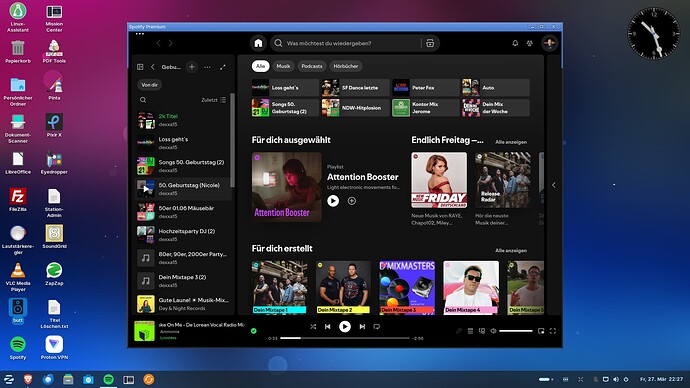Screen dimensions: 690x388
Task: Play the Attention Booster playlist
Action: coord(333,201)
